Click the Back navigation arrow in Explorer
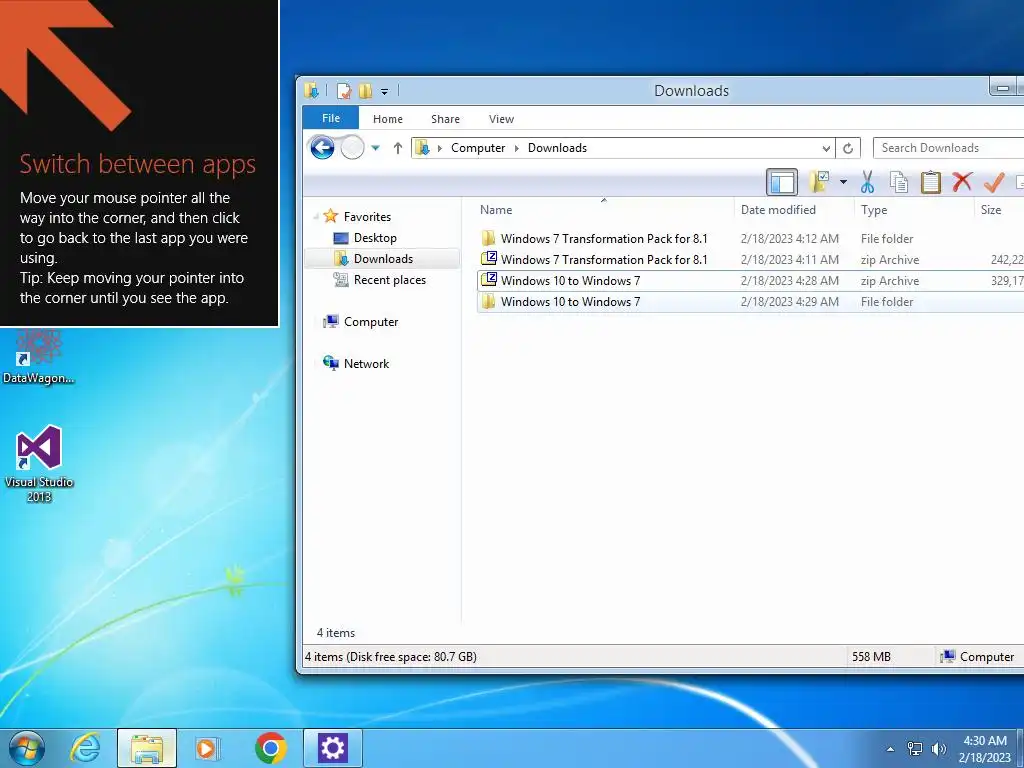The height and width of the screenshot is (768, 1024). pos(322,148)
